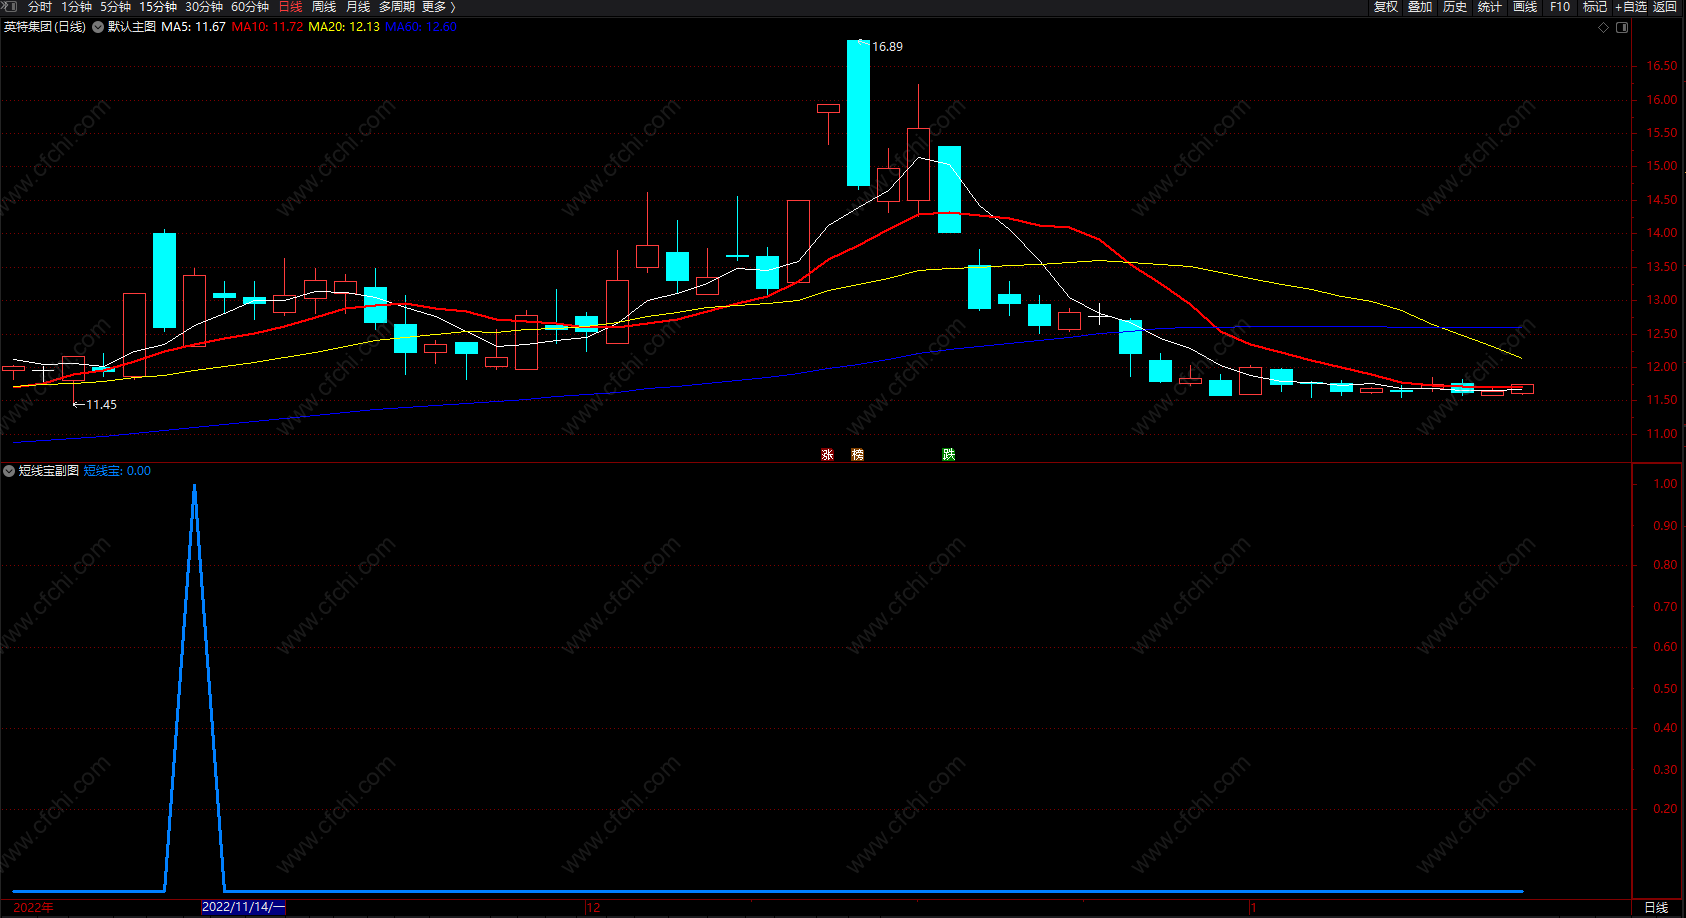
Task: Click the 叠加 overlay button
Action: 1420,7
